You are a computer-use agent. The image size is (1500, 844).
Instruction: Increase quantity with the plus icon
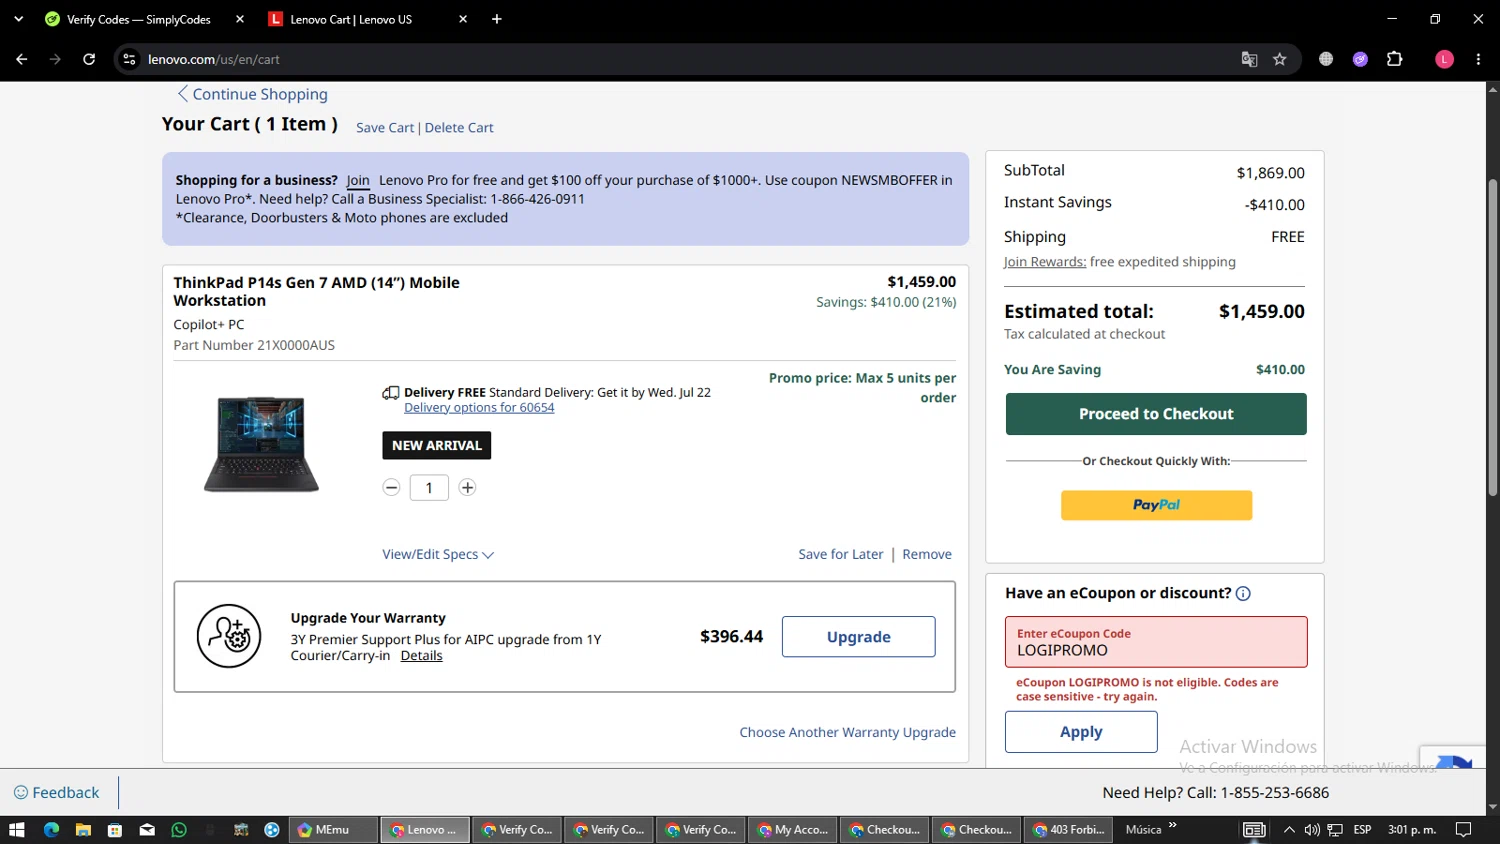467,488
